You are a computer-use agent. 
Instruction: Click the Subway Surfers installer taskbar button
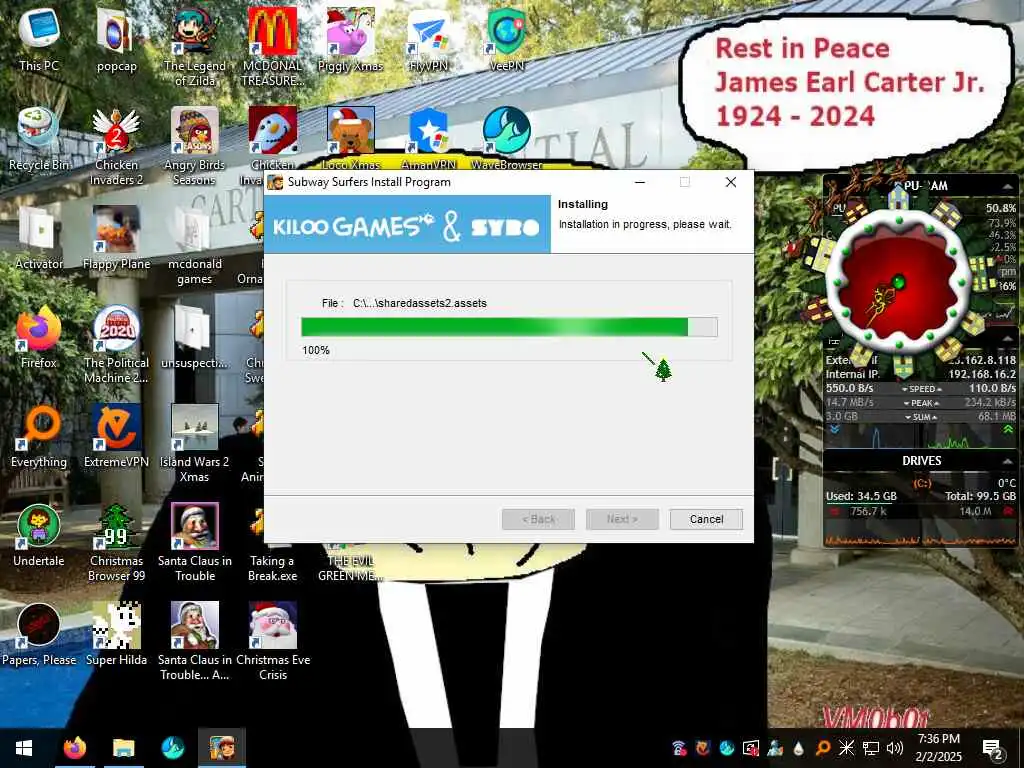[x=222, y=748]
